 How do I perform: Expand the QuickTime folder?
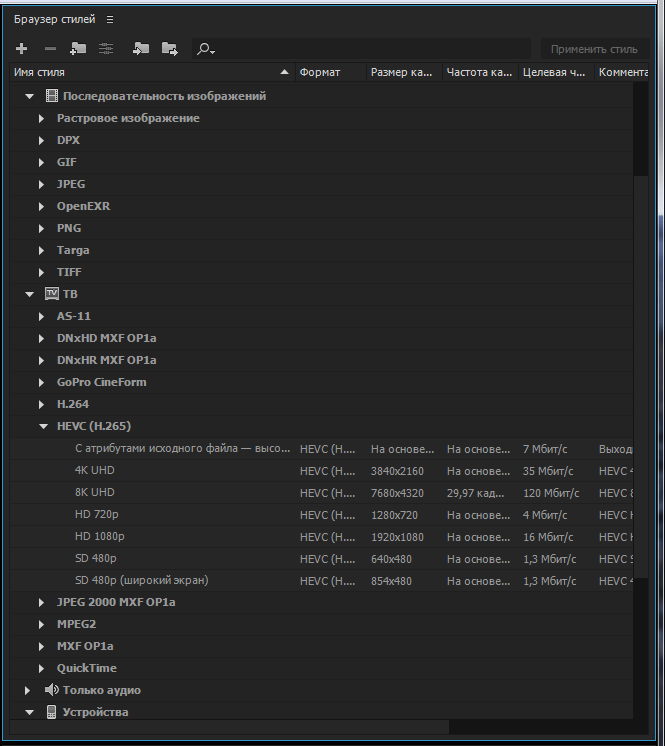click(x=41, y=668)
